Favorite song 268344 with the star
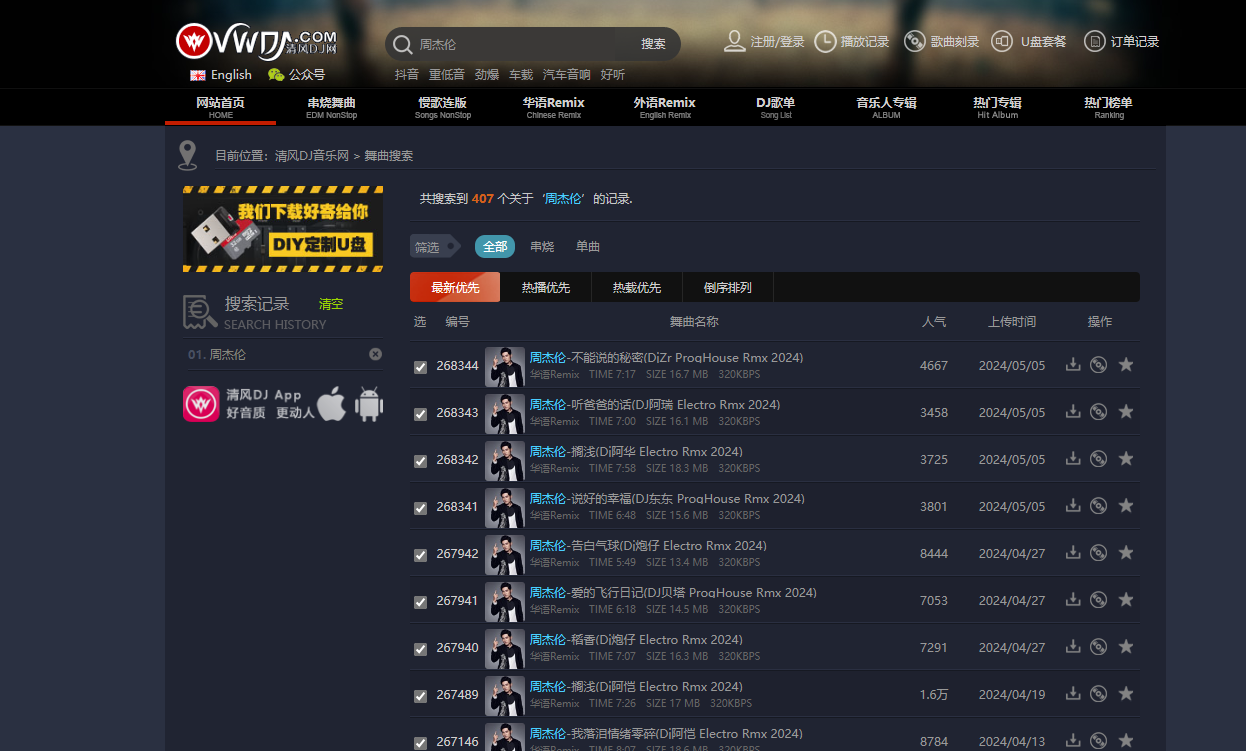Screen dimensions: 1246x751 (x=1126, y=365)
